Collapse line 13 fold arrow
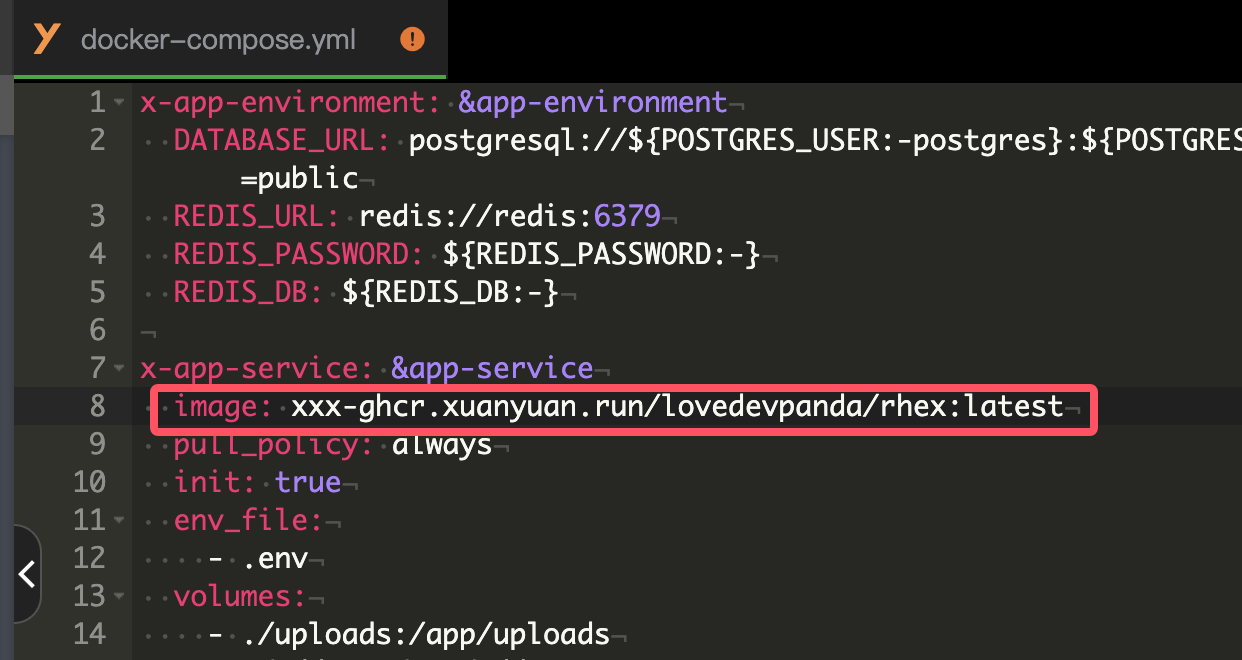 [120, 597]
